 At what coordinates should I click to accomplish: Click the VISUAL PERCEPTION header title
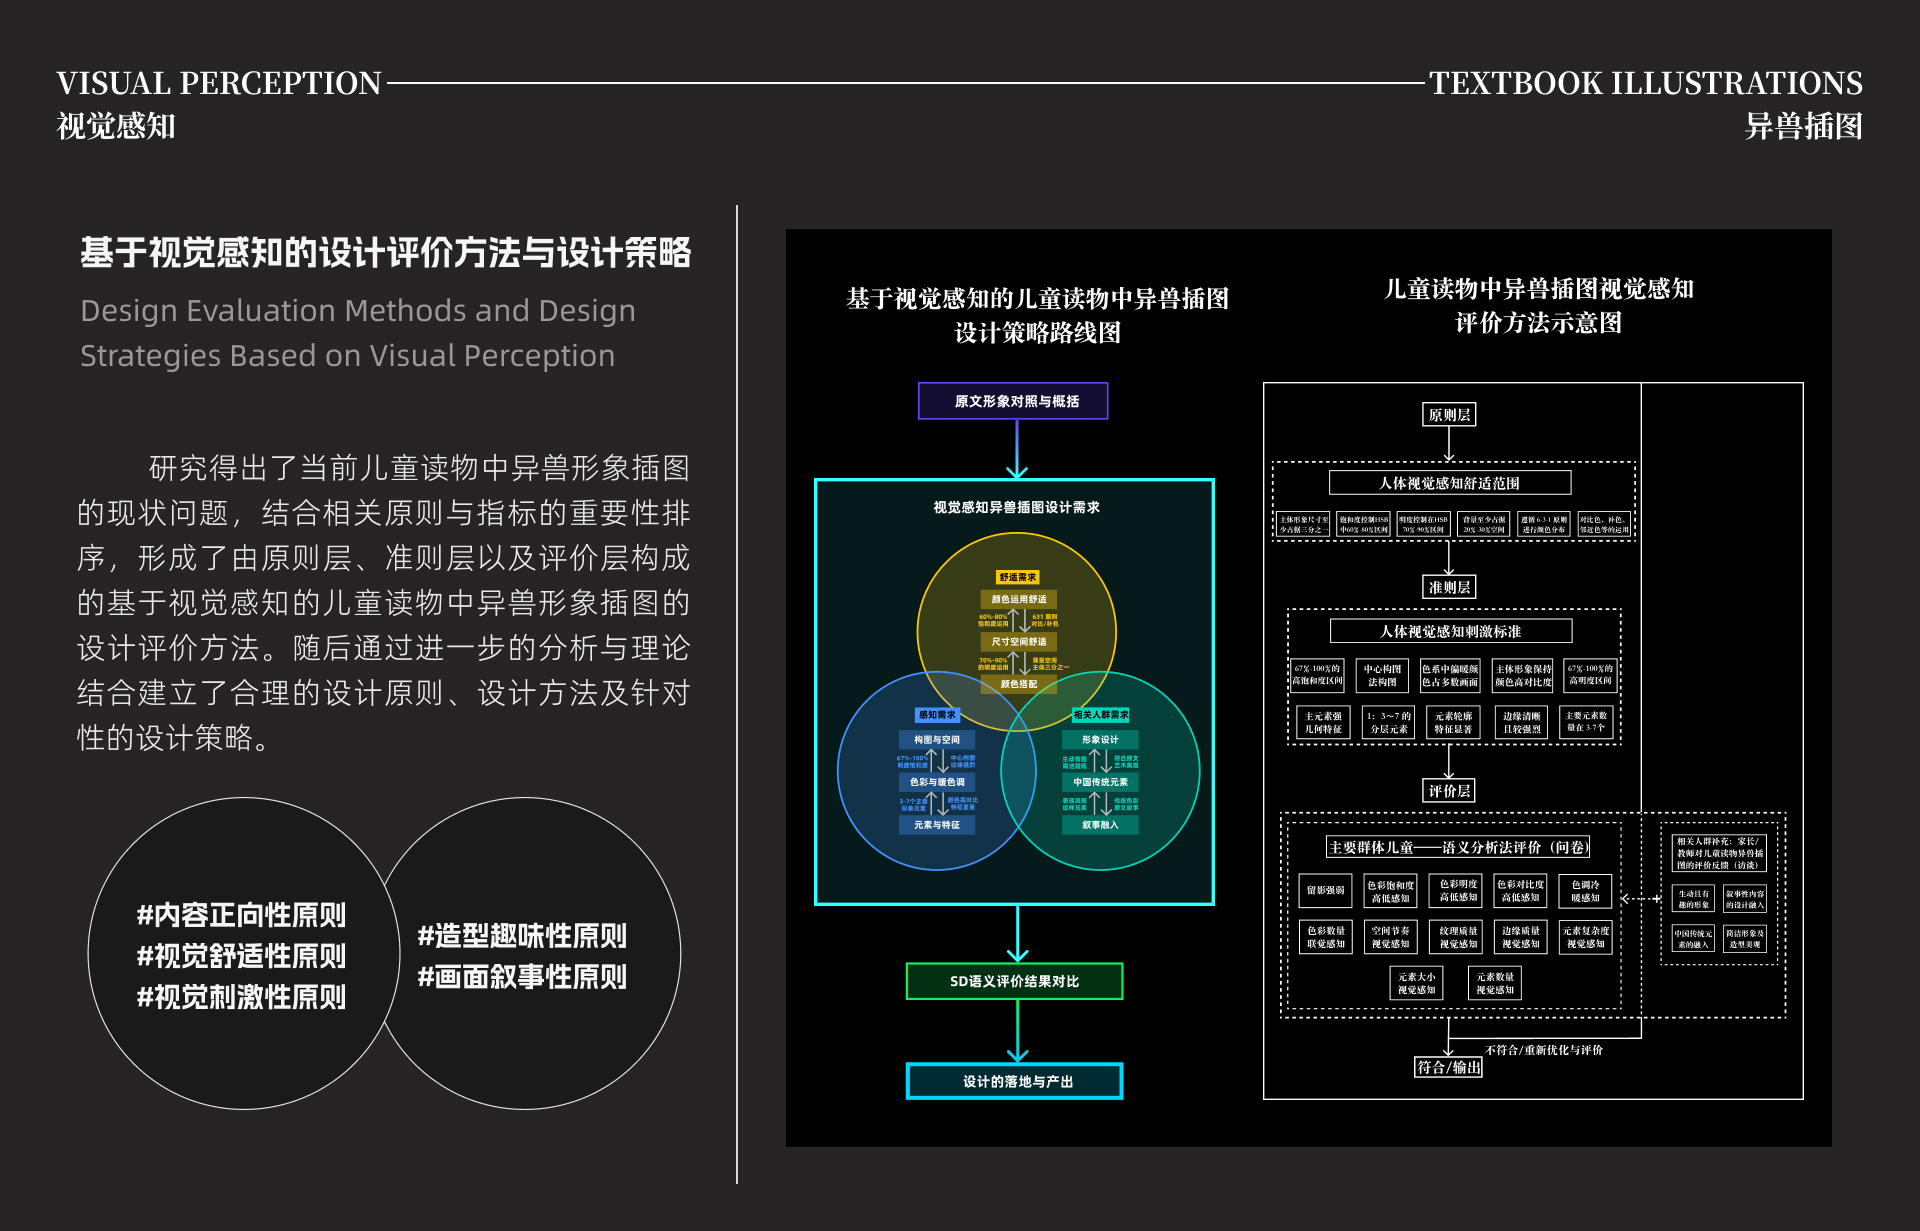[x=219, y=83]
